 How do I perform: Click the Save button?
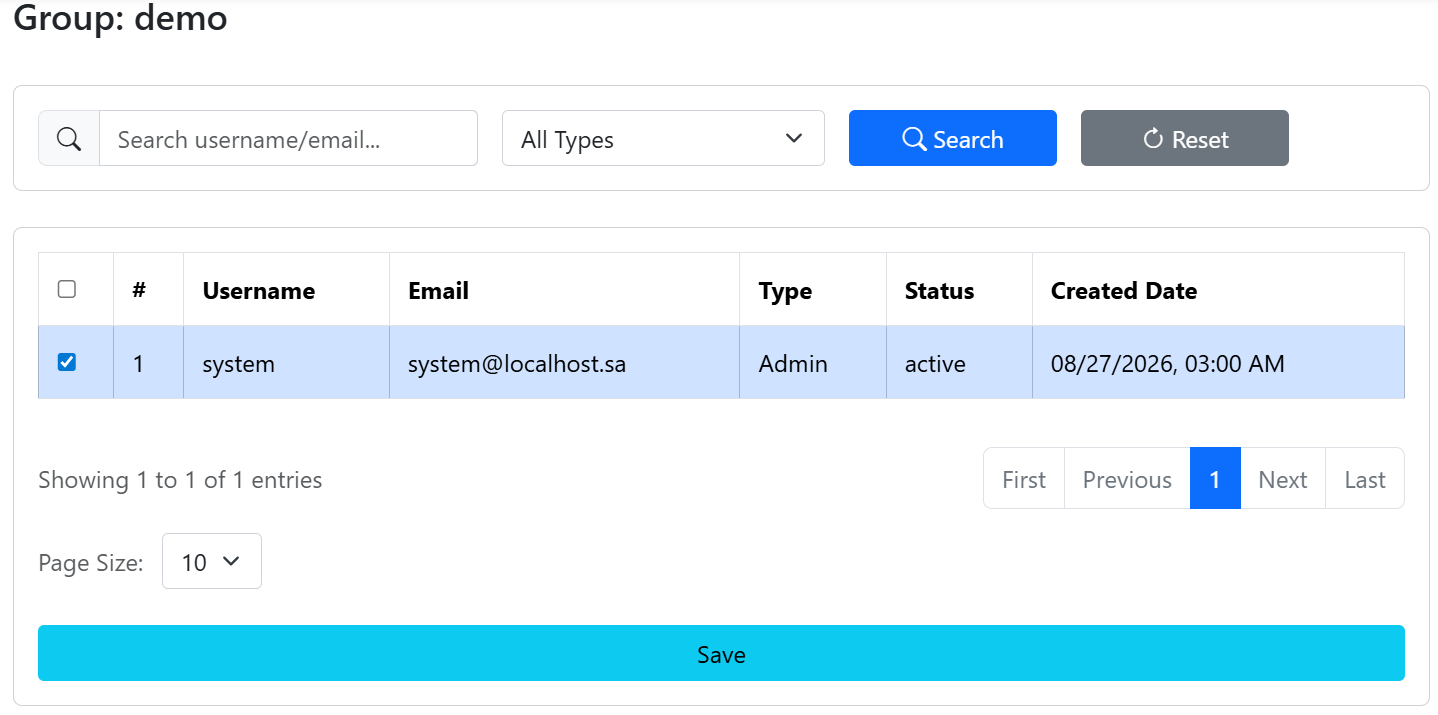click(x=721, y=654)
